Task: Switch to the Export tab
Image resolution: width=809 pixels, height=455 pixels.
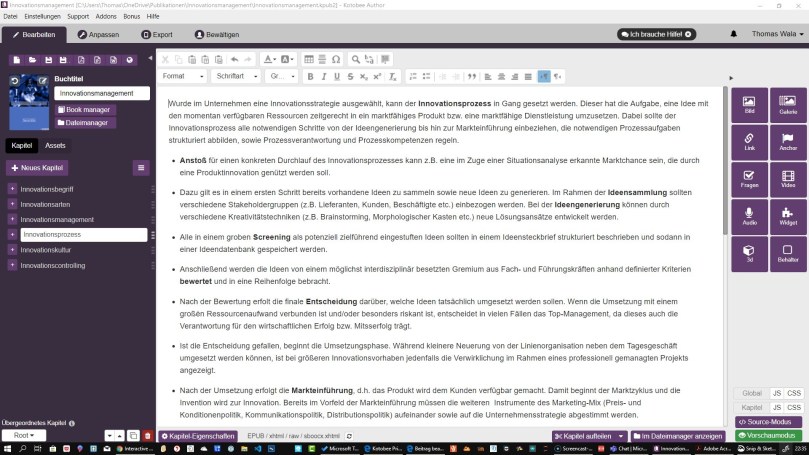Action: pyautogui.click(x=157, y=34)
